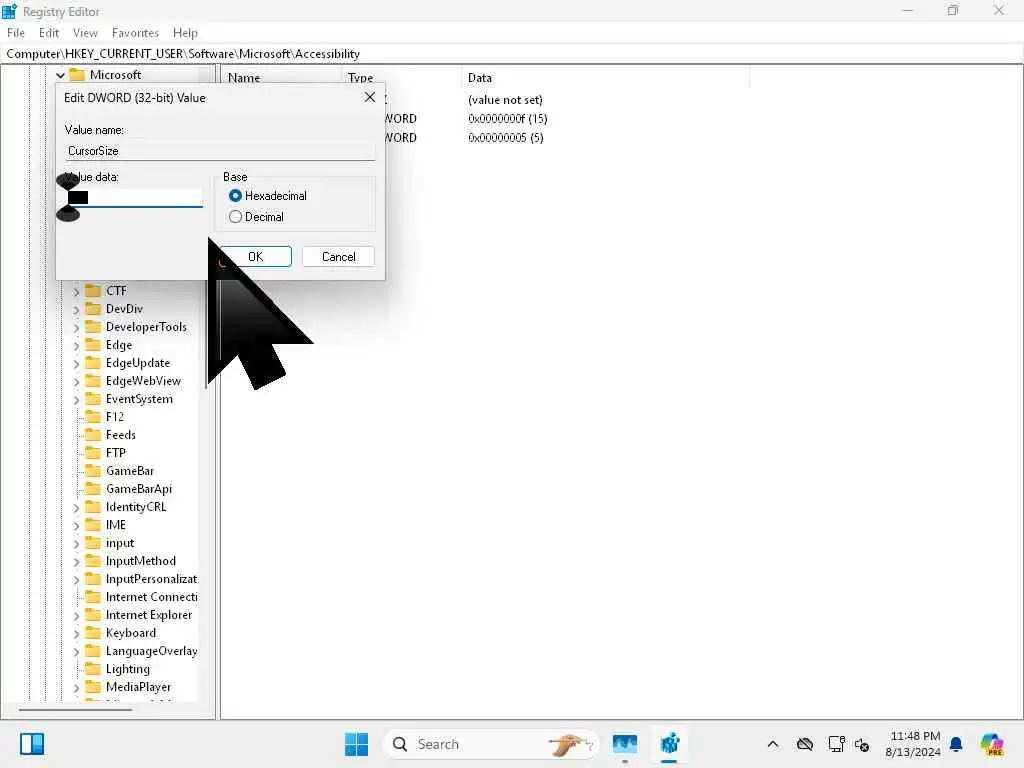Select the DevDiv folder icon
This screenshot has height=768, width=1024.
(x=93, y=309)
